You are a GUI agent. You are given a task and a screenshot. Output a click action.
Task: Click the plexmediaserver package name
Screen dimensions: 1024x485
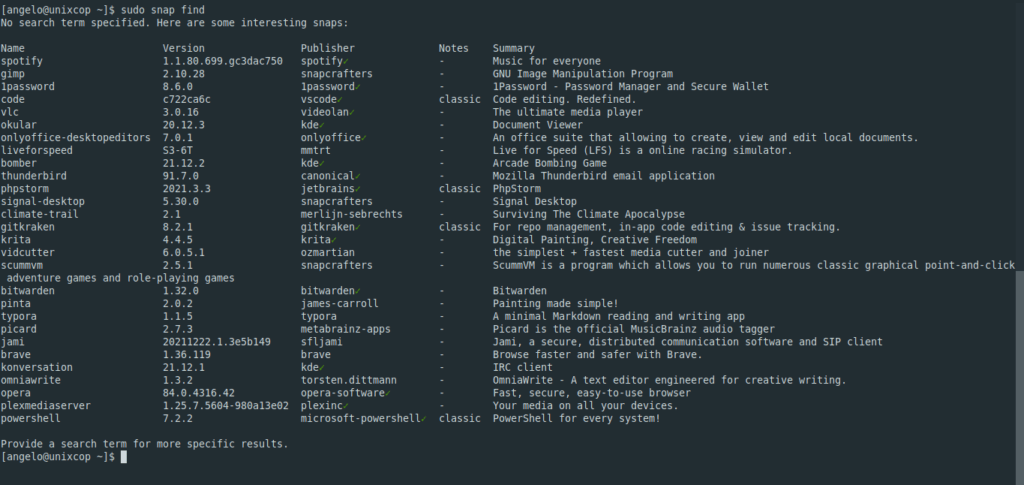46,406
